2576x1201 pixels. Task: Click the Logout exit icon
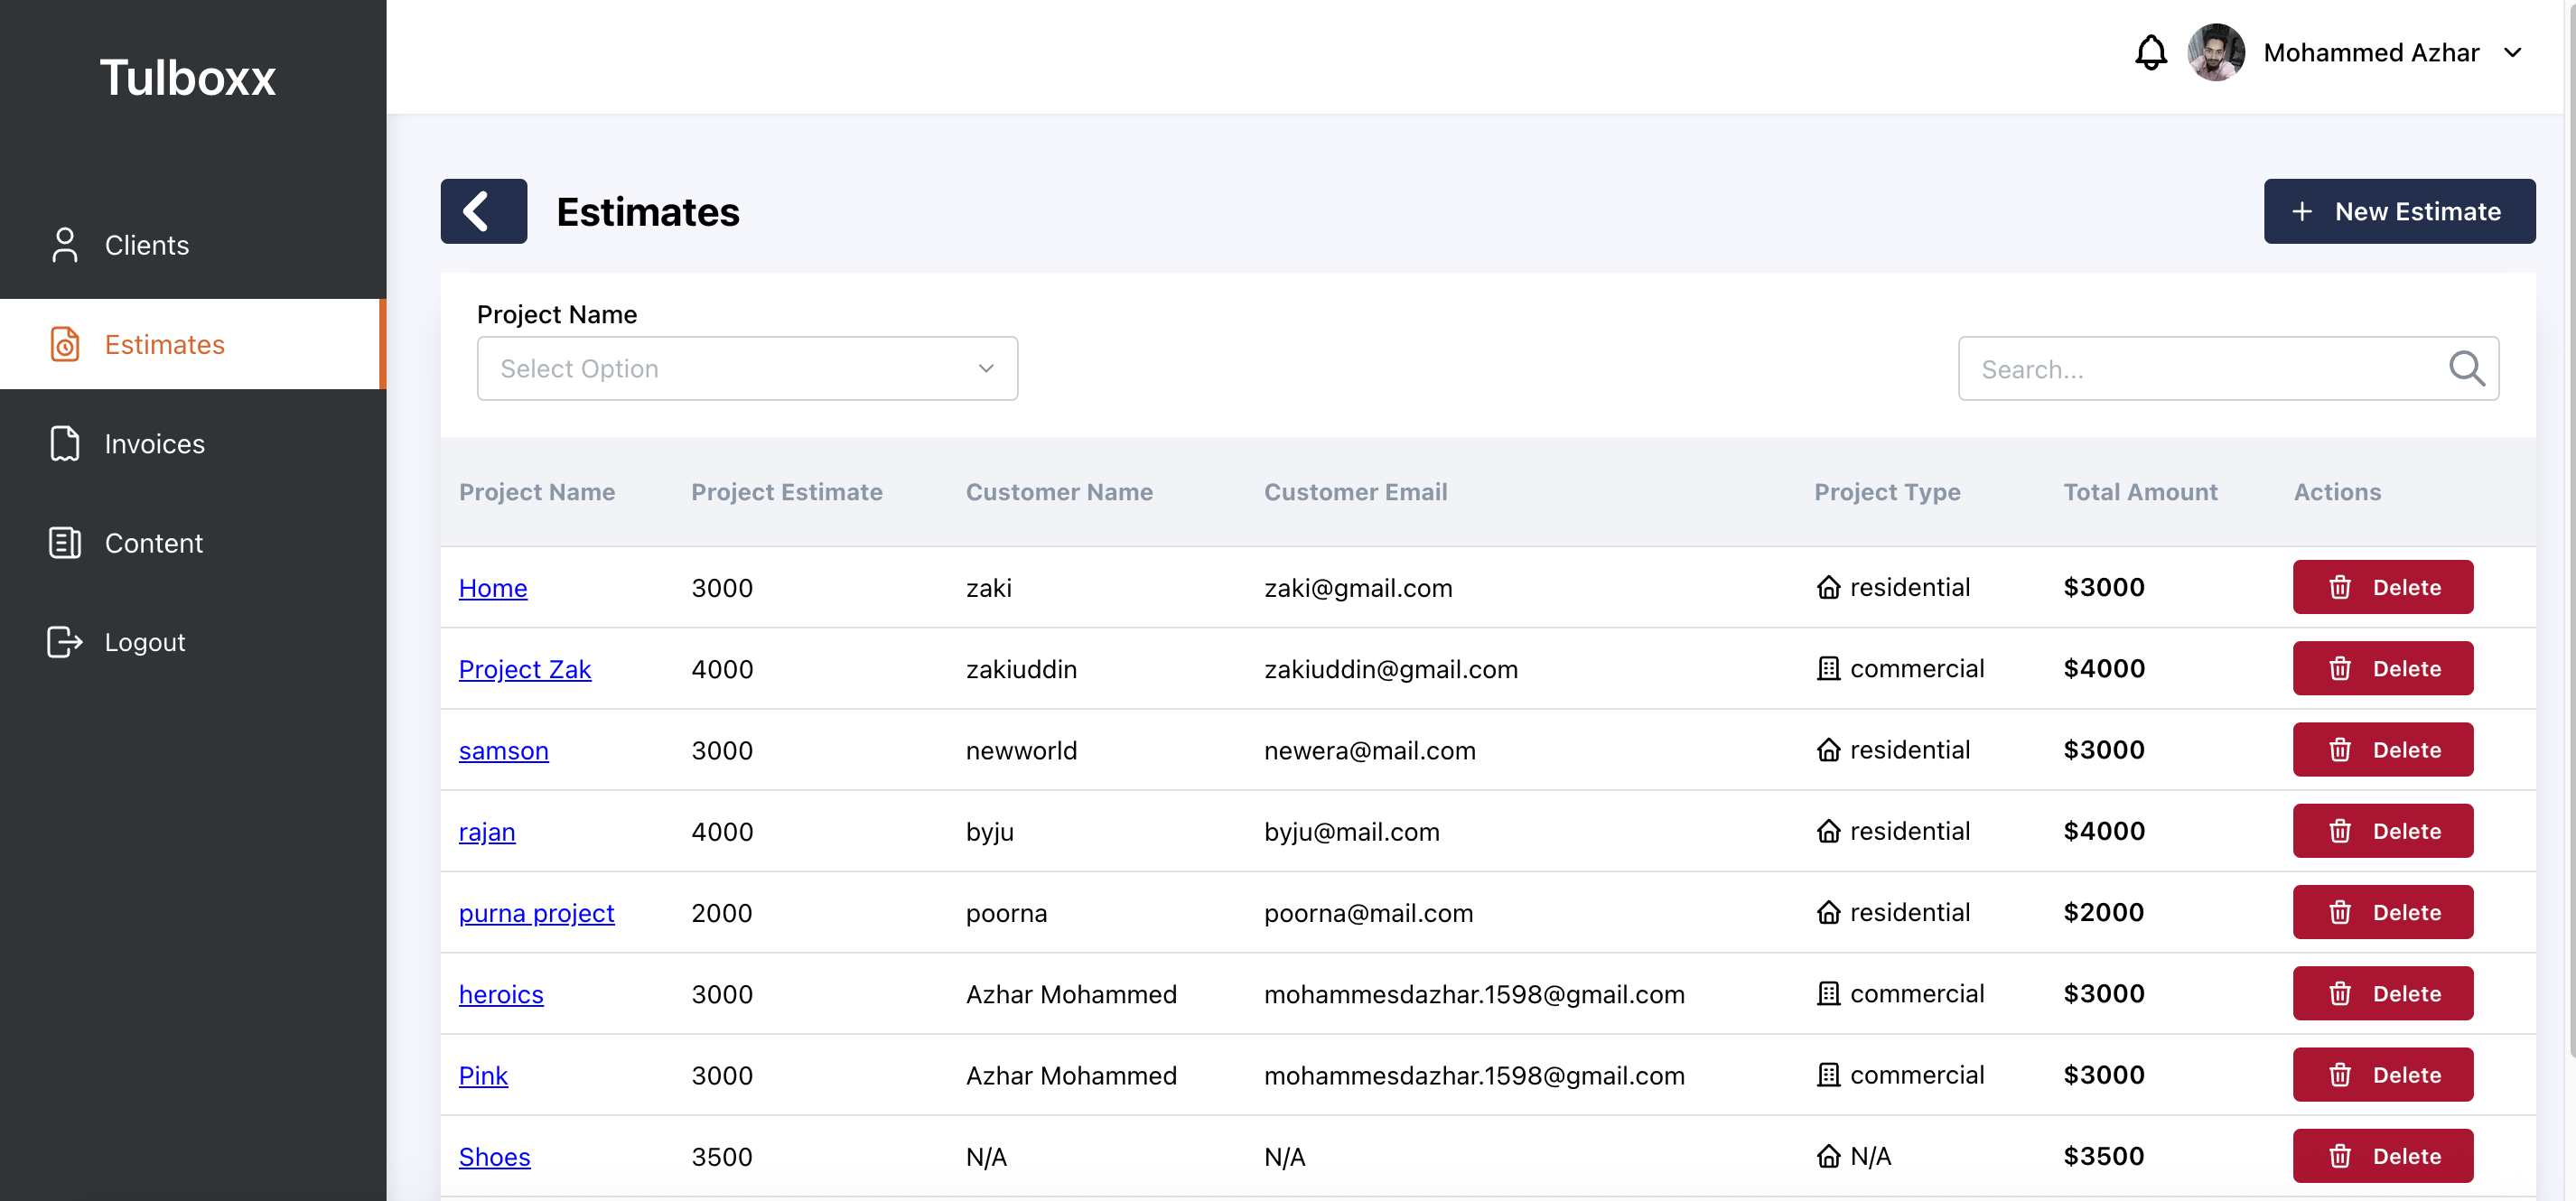point(65,642)
